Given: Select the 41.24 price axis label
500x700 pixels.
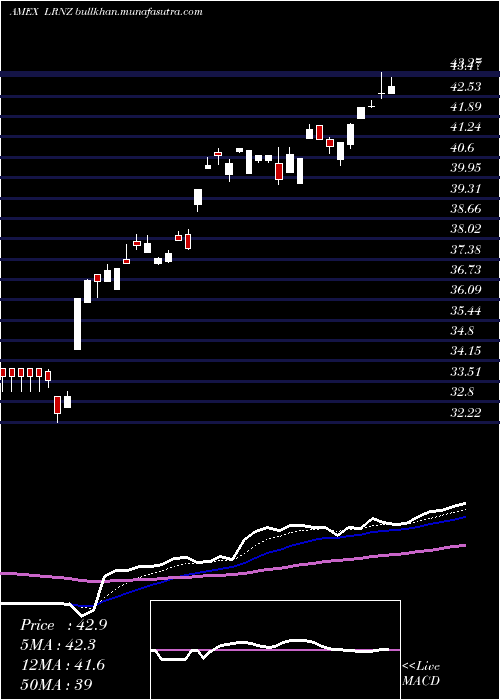Looking at the screenshot, I should (x=466, y=127).
